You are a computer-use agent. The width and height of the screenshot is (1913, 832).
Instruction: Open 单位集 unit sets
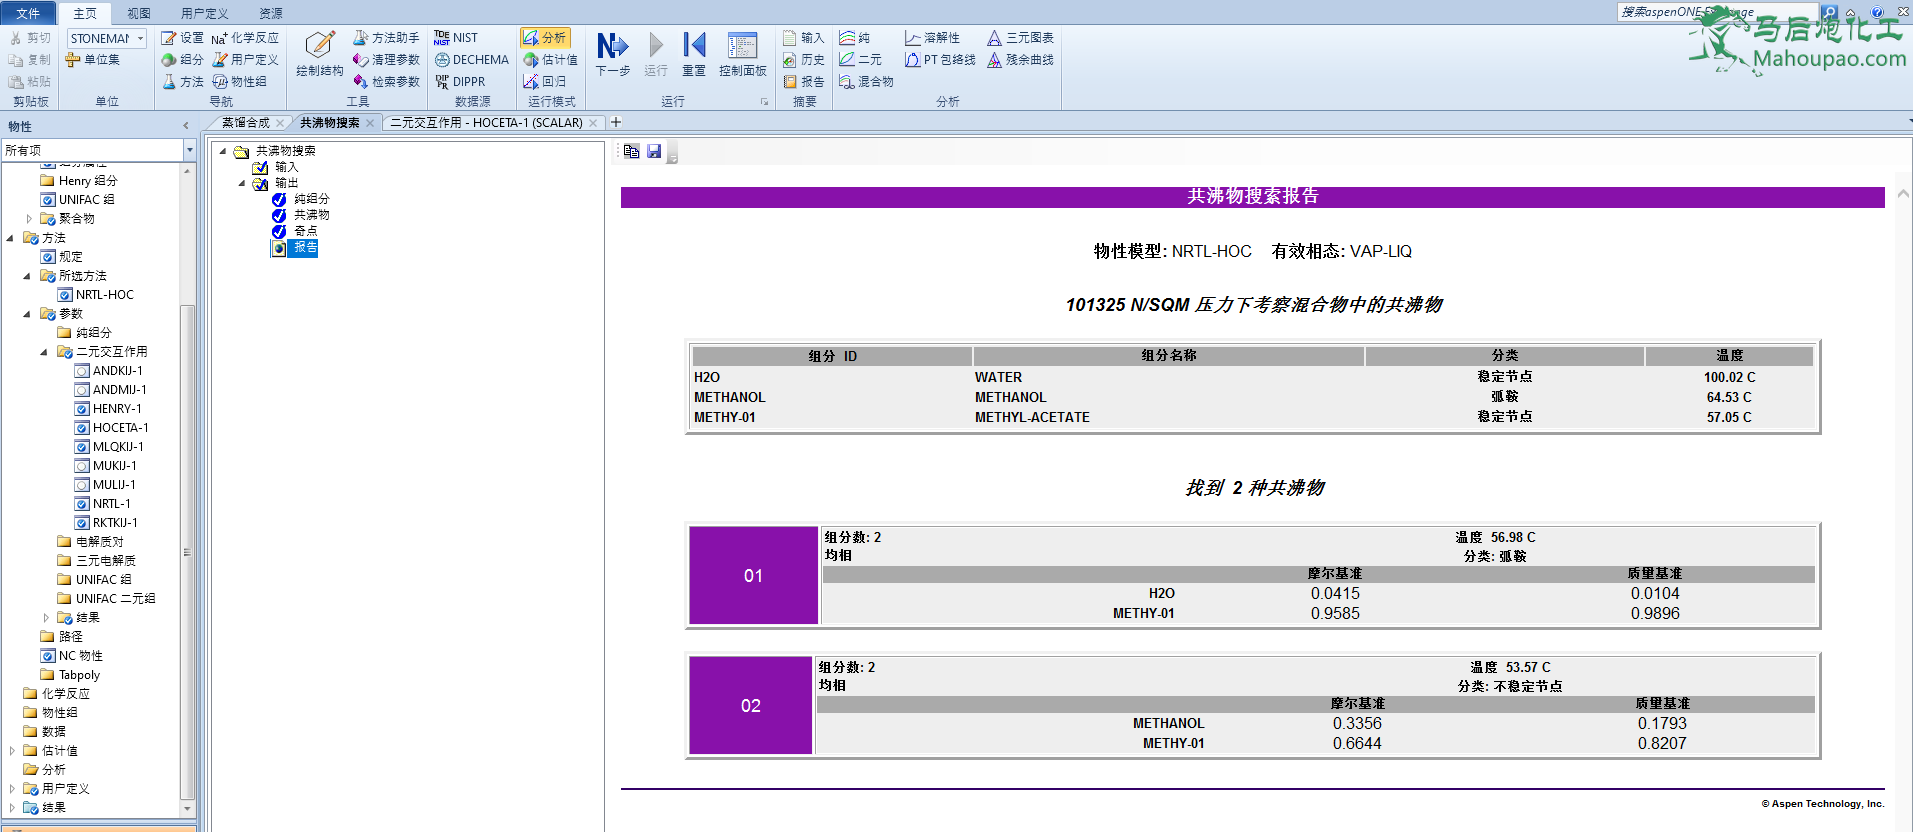click(93, 60)
